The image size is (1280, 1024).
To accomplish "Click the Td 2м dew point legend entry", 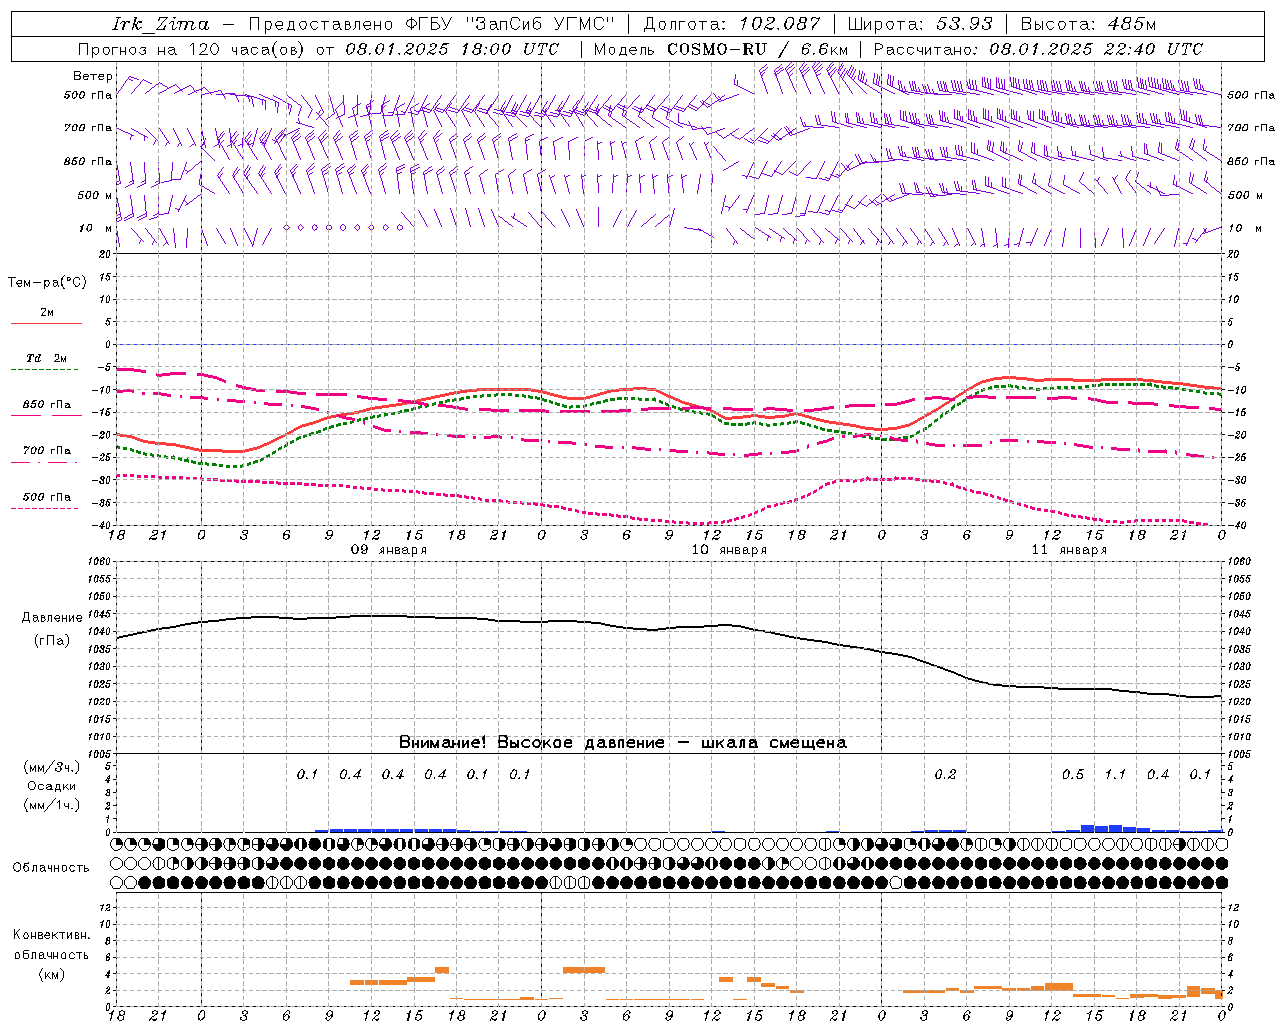I will point(46,358).
